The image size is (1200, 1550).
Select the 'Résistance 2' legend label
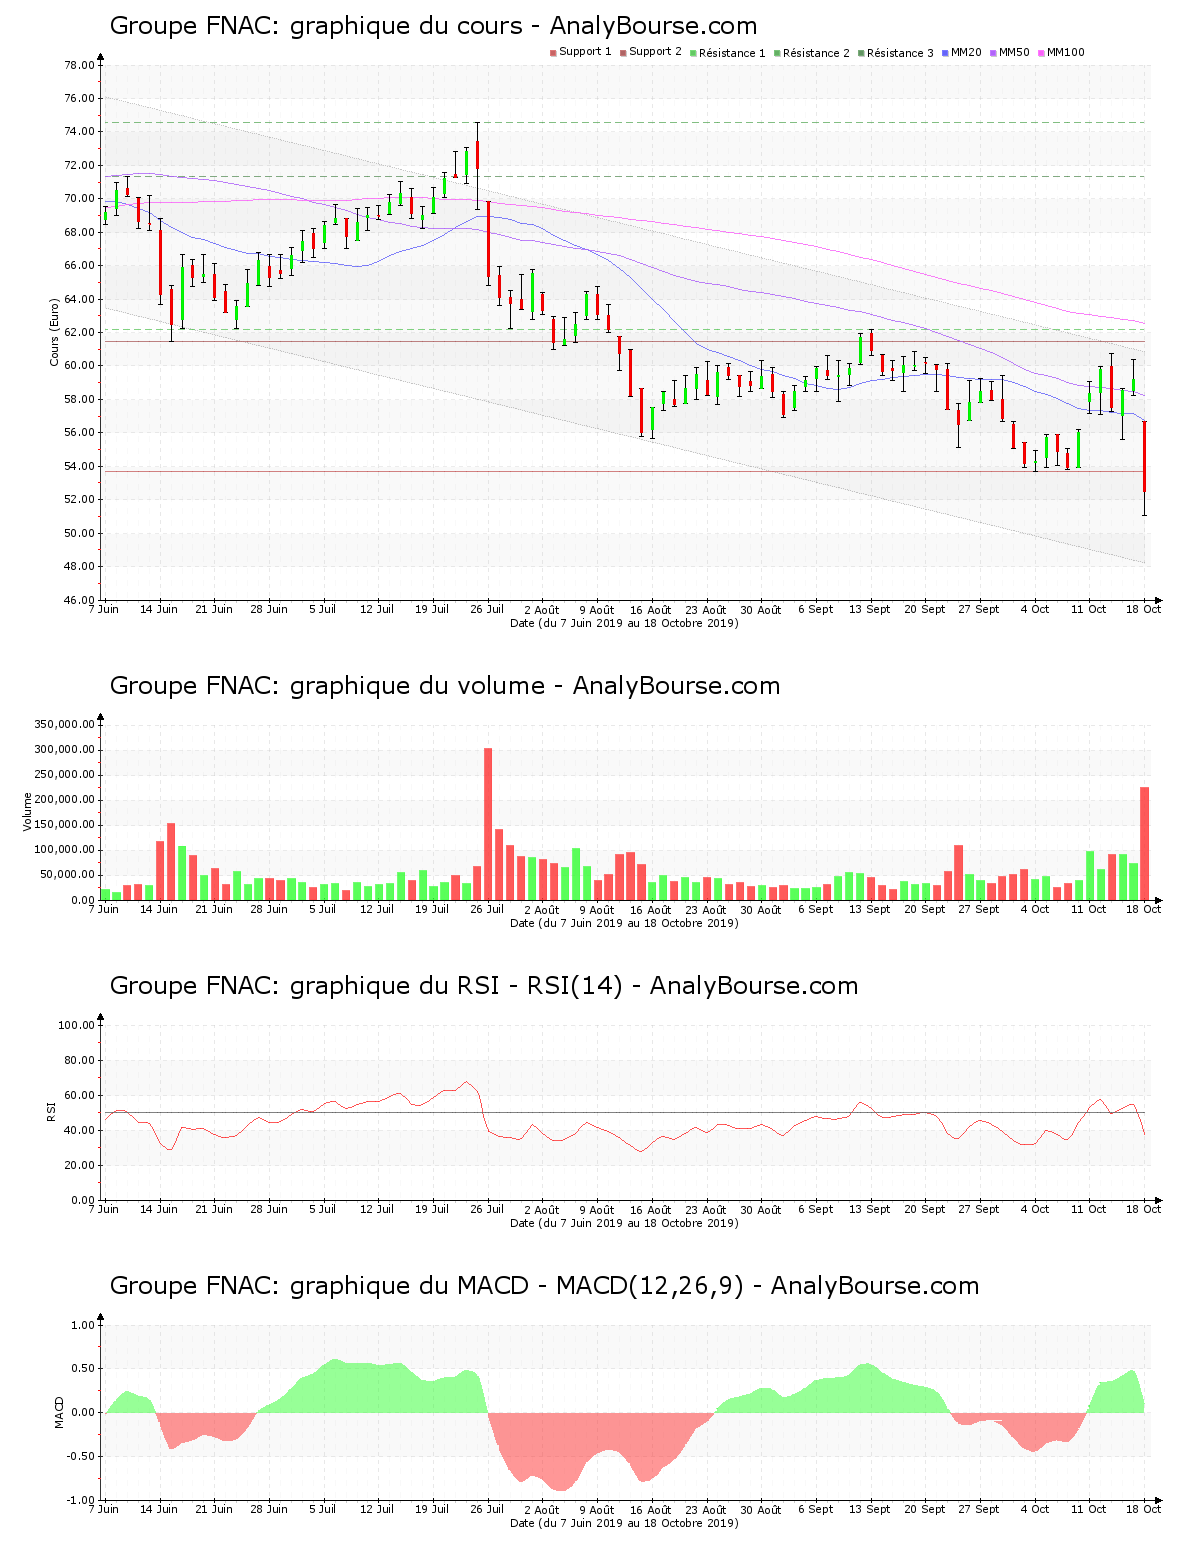816,53
